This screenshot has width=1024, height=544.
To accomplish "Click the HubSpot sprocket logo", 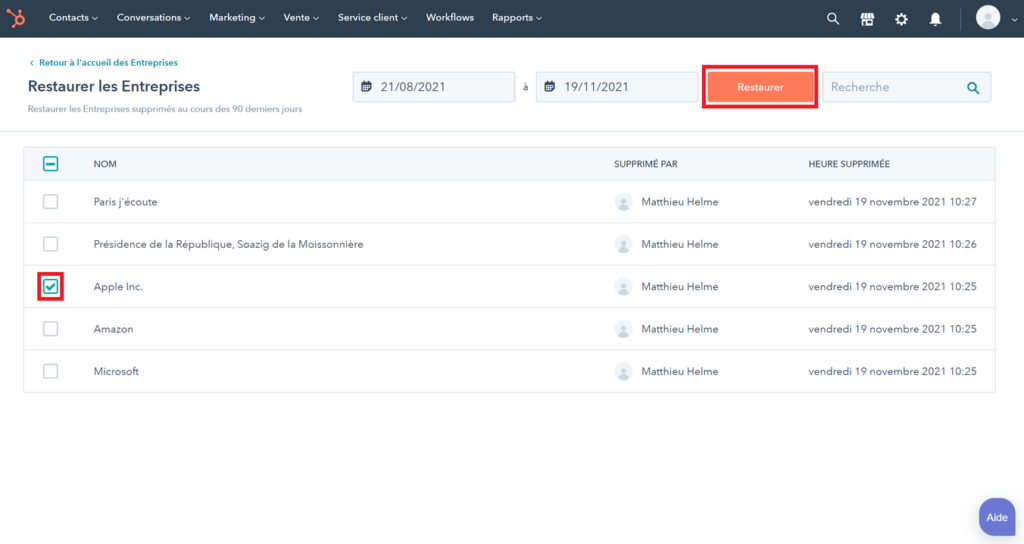I will click(16, 18).
